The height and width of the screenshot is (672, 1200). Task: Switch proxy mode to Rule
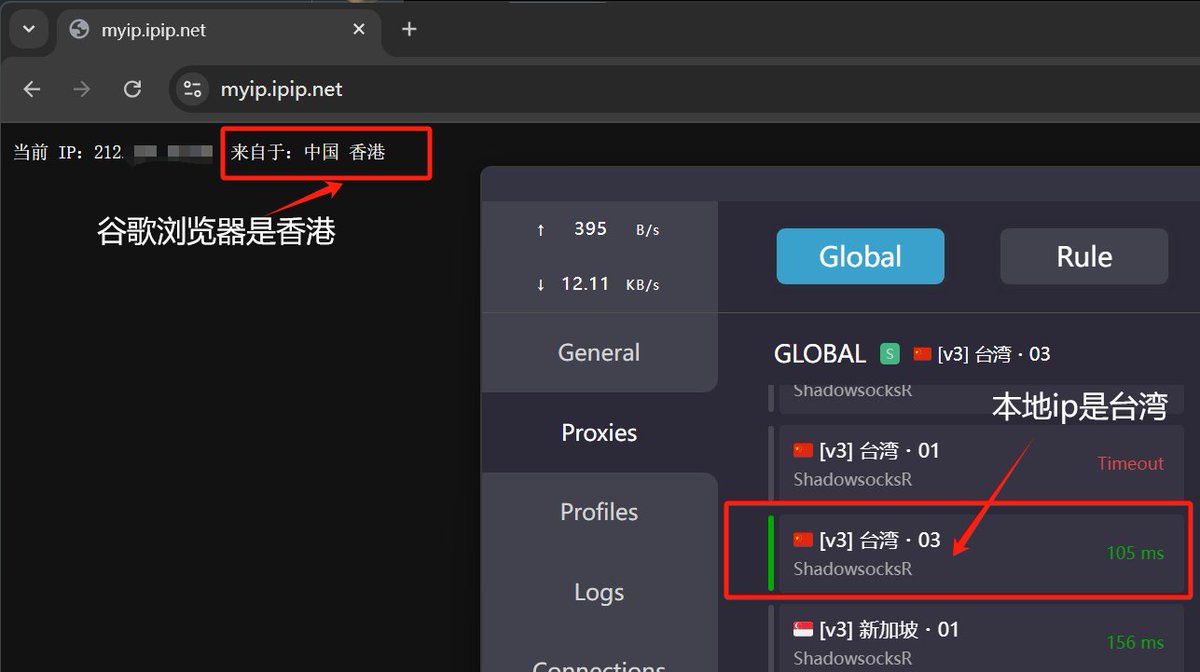(1083, 256)
